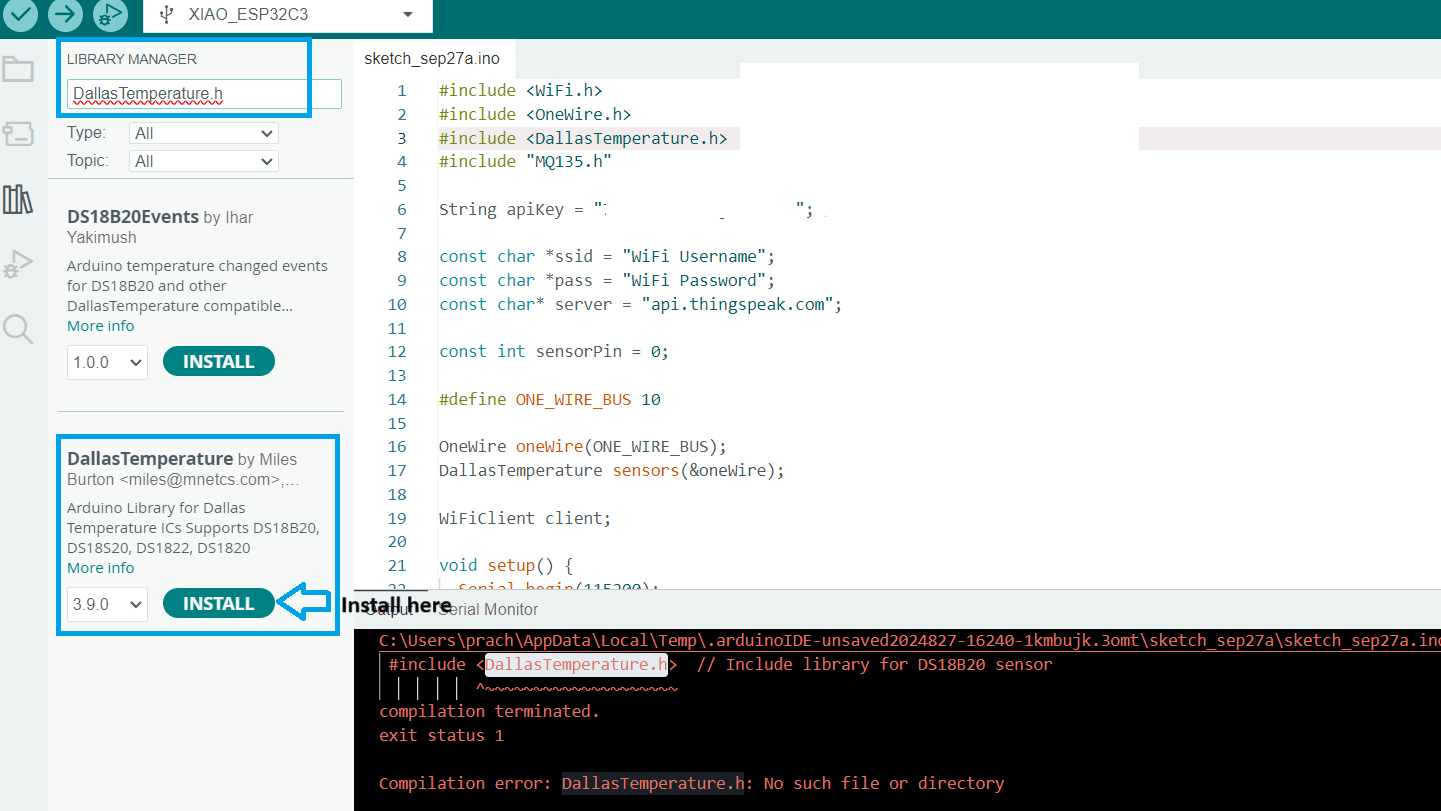This screenshot has height=811, width=1441.
Task: Click the 'Compilation error' output message
Action: (691, 783)
